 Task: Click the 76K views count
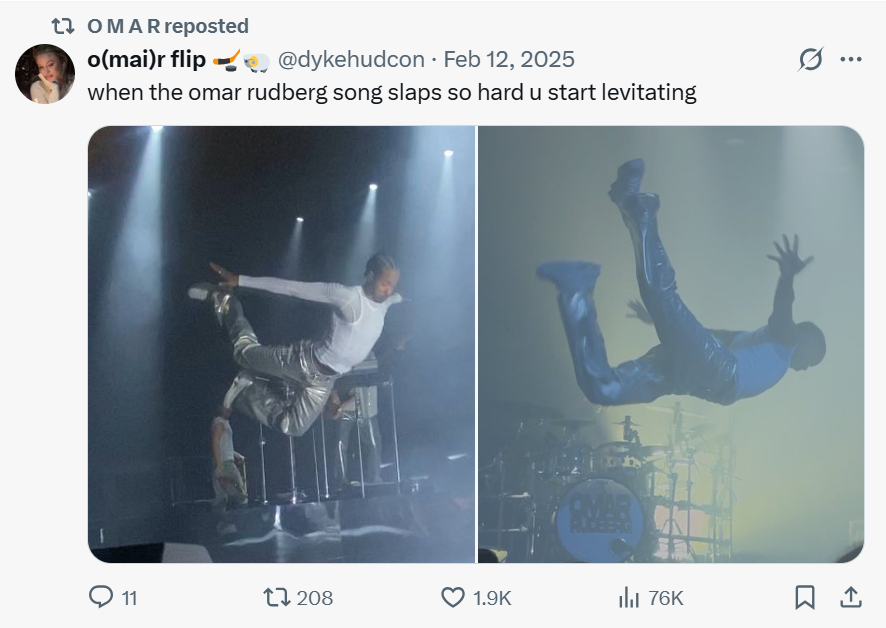coord(666,598)
